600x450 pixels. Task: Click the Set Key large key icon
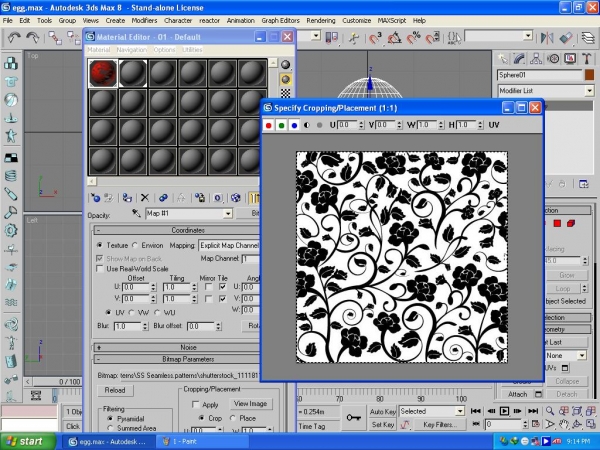tap(353, 417)
